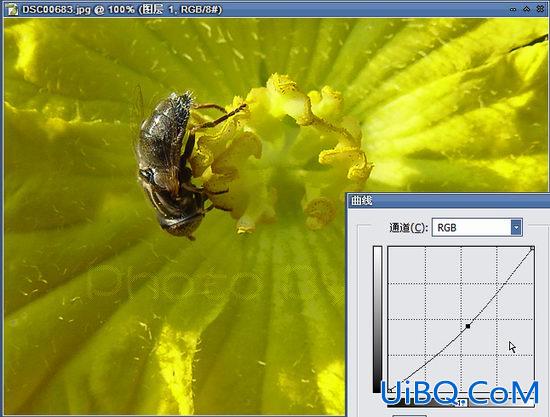The height and width of the screenshot is (417, 550).
Task: Click the center intersection of the curve grid
Action: point(461,320)
